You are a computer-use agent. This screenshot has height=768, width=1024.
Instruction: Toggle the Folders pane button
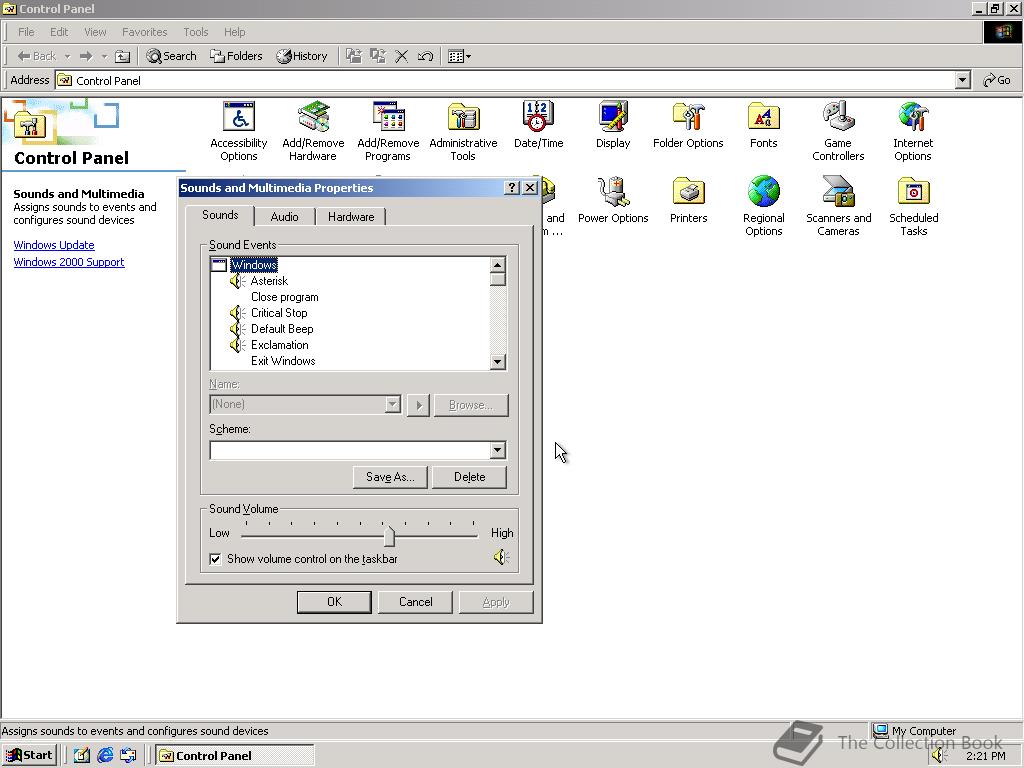point(236,56)
